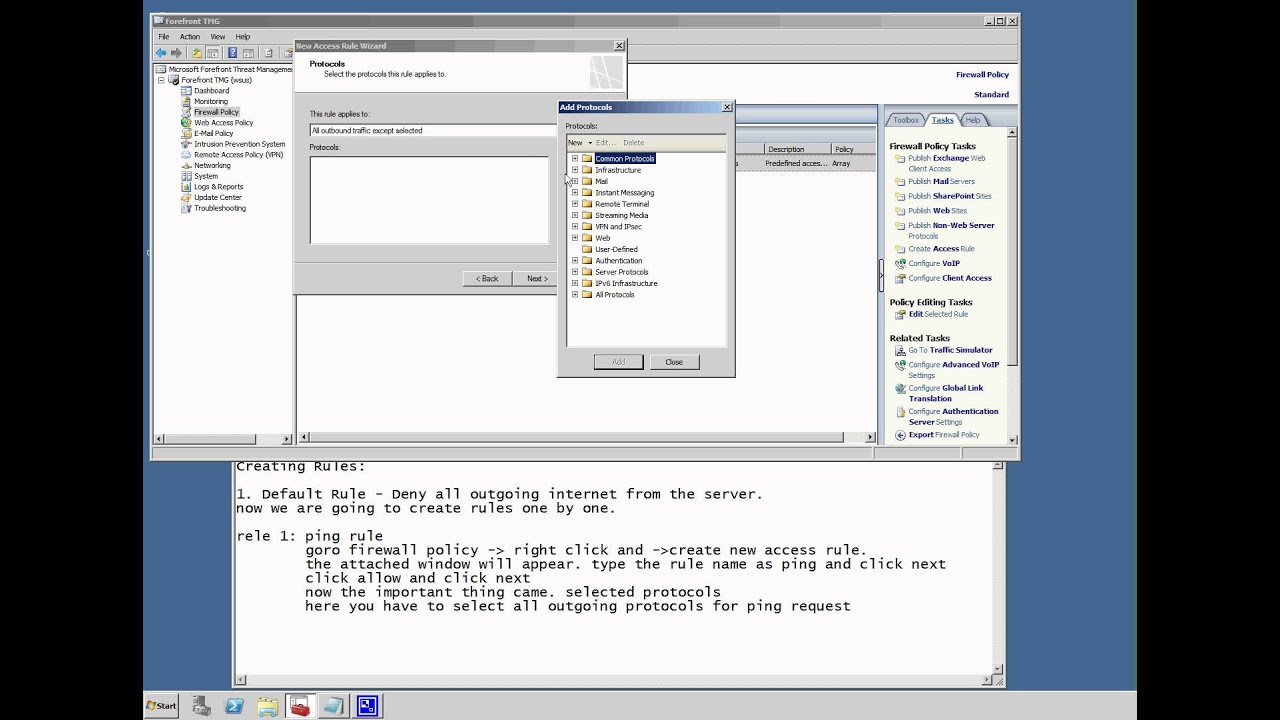Click the Up one level folder icon

197,53
